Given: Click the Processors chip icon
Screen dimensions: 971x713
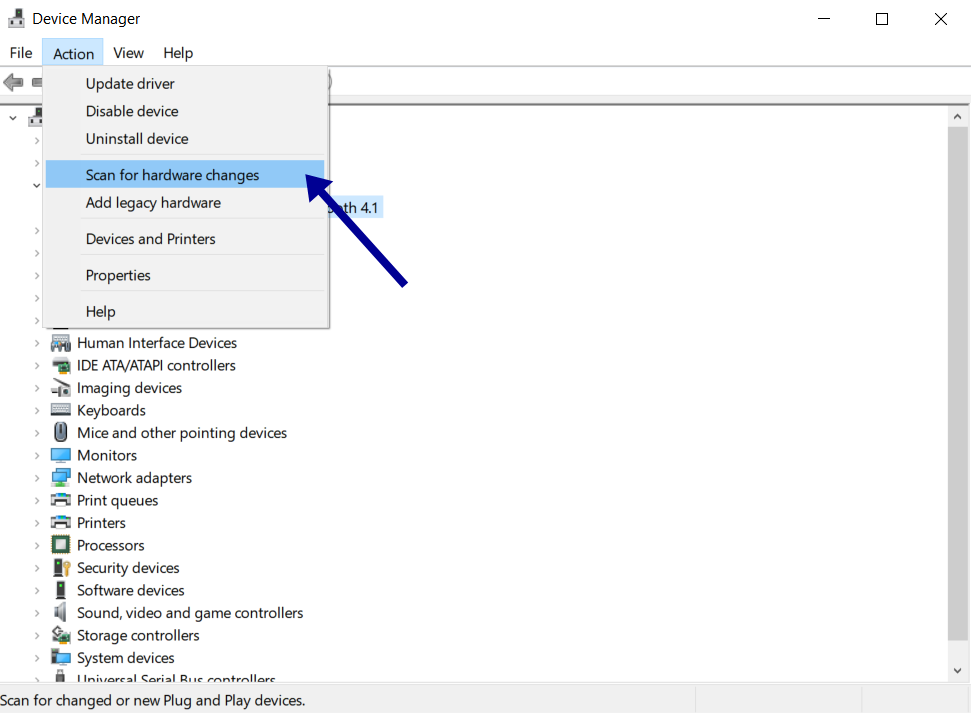Looking at the screenshot, I should 61,545.
